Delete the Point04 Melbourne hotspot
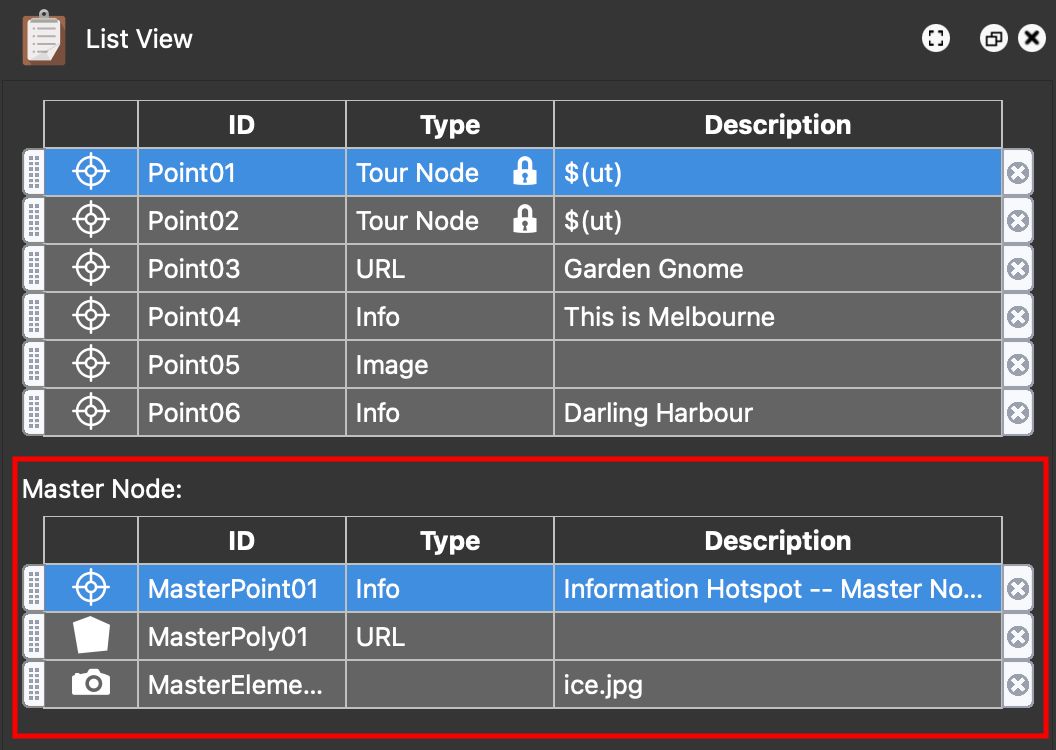Image resolution: width=1056 pixels, height=750 pixels. tap(1017, 316)
